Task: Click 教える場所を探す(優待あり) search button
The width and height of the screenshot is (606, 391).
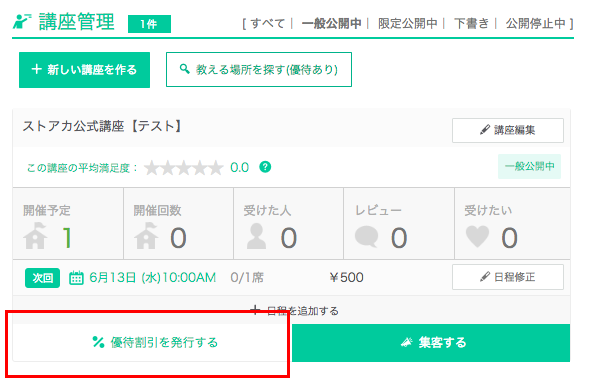Action: [259, 70]
